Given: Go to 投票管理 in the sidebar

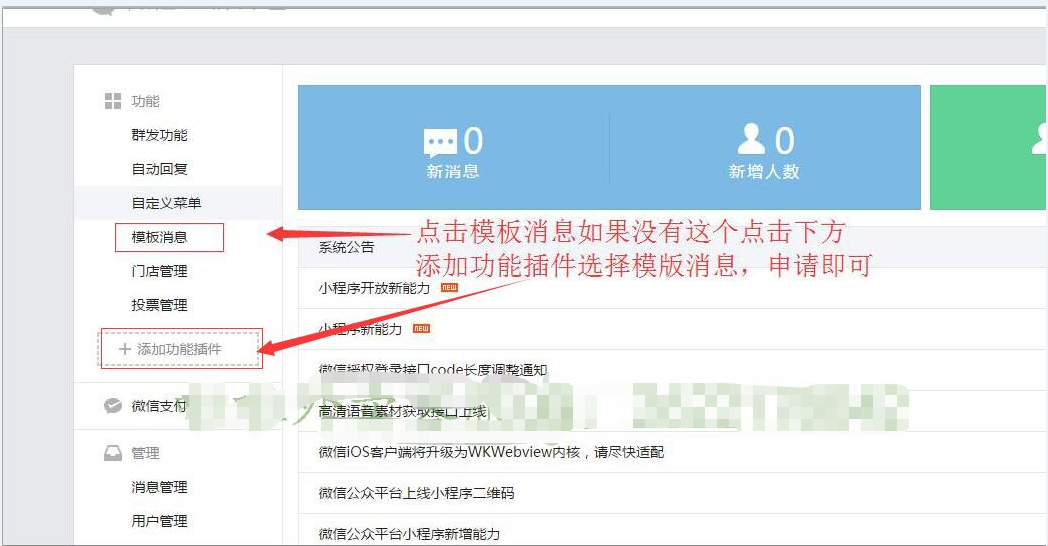Looking at the screenshot, I should (x=159, y=305).
